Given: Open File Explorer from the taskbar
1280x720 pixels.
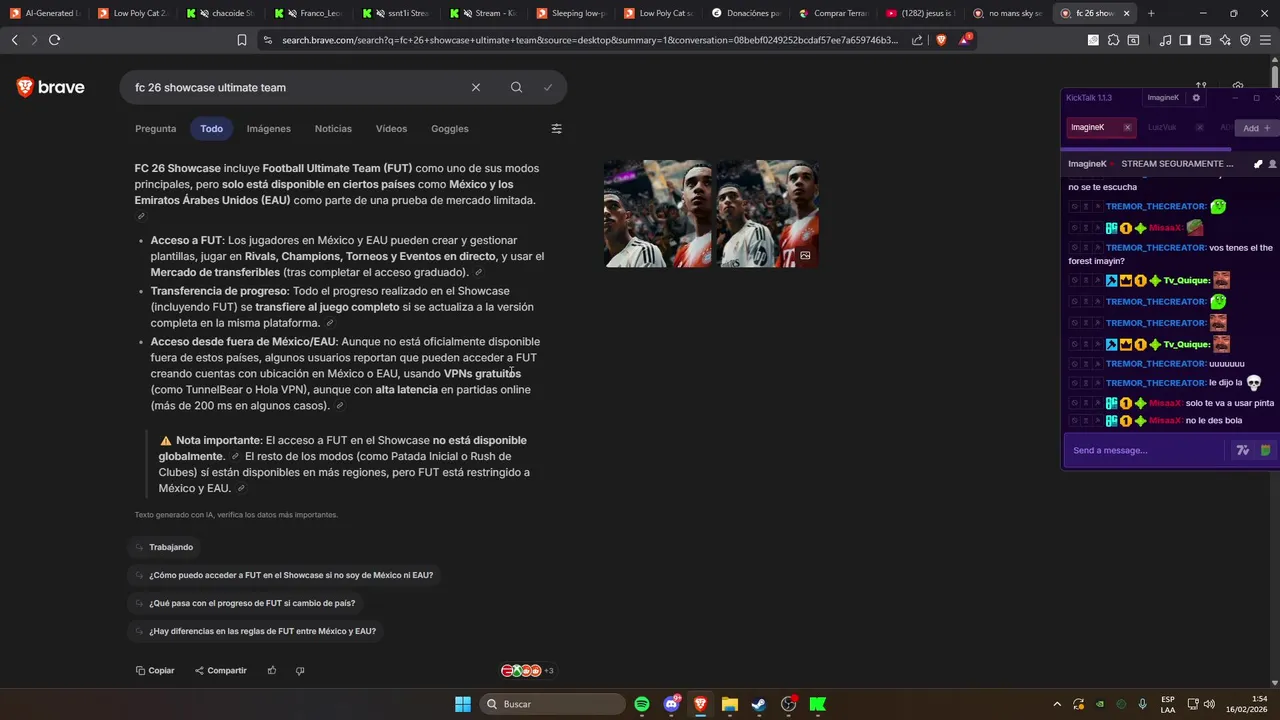Looking at the screenshot, I should pos(730,704).
